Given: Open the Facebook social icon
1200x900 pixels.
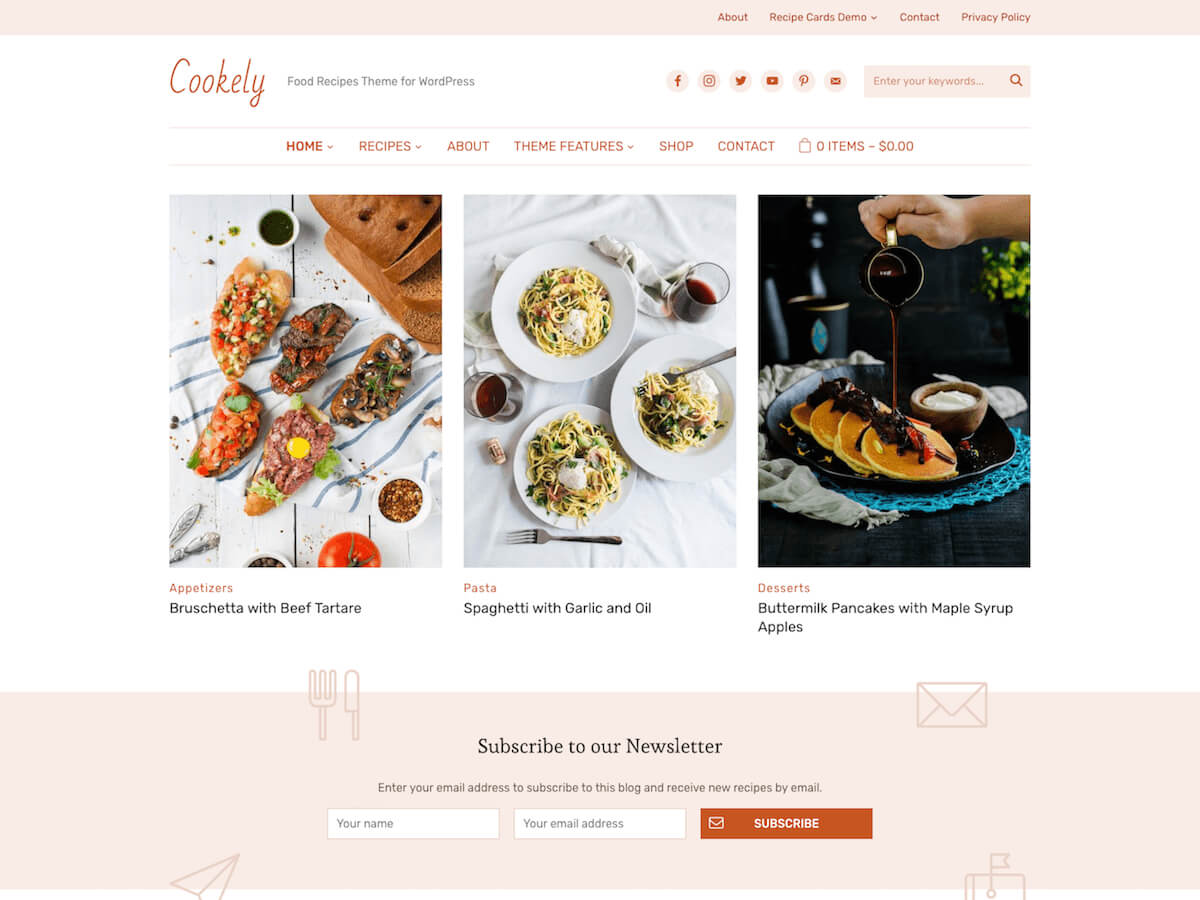Looking at the screenshot, I should click(677, 81).
